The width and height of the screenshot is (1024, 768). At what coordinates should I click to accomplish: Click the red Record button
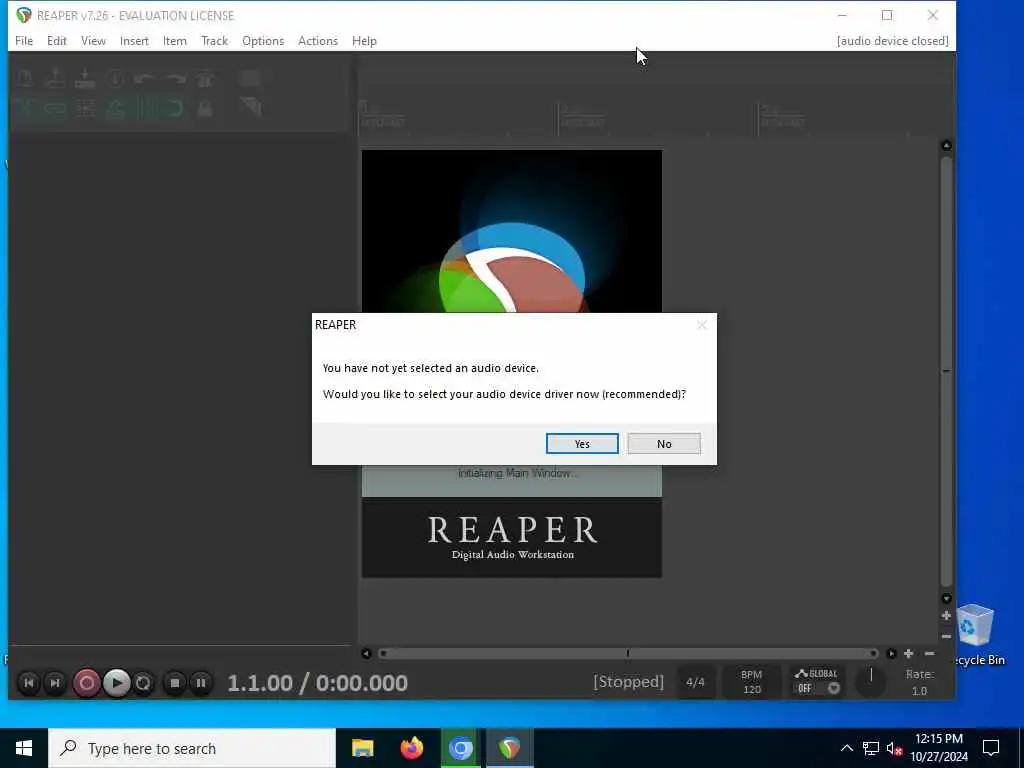pos(86,683)
